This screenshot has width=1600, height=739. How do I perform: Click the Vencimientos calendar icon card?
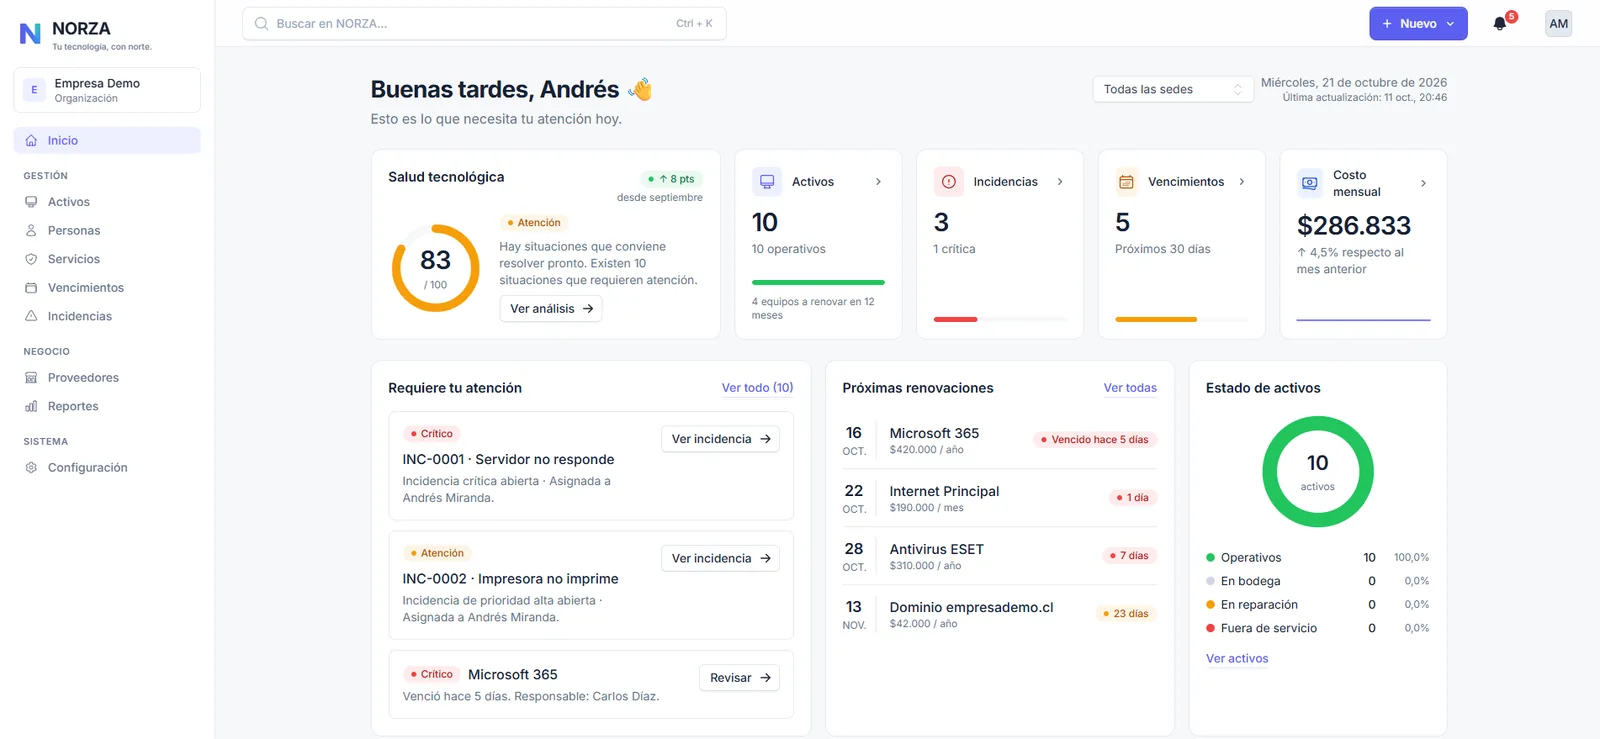click(x=1126, y=182)
